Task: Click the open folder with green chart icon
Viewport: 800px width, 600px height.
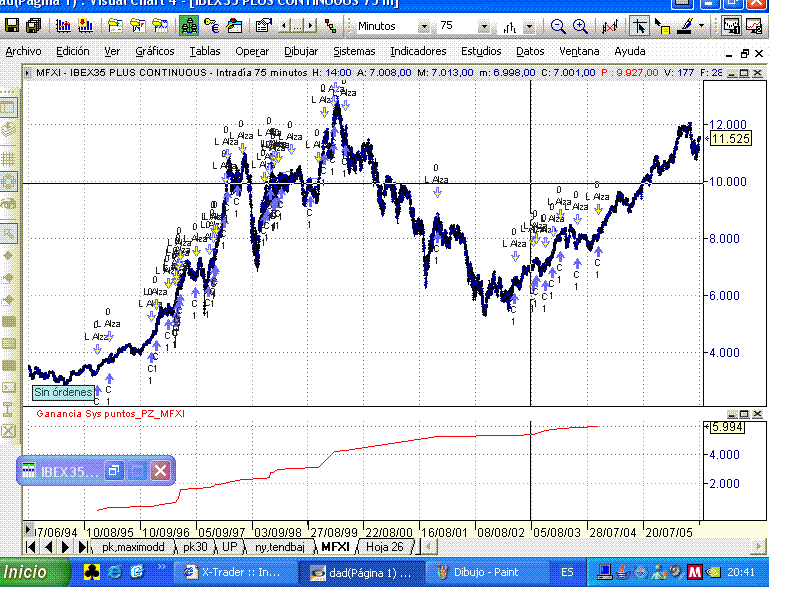Action: point(115,26)
